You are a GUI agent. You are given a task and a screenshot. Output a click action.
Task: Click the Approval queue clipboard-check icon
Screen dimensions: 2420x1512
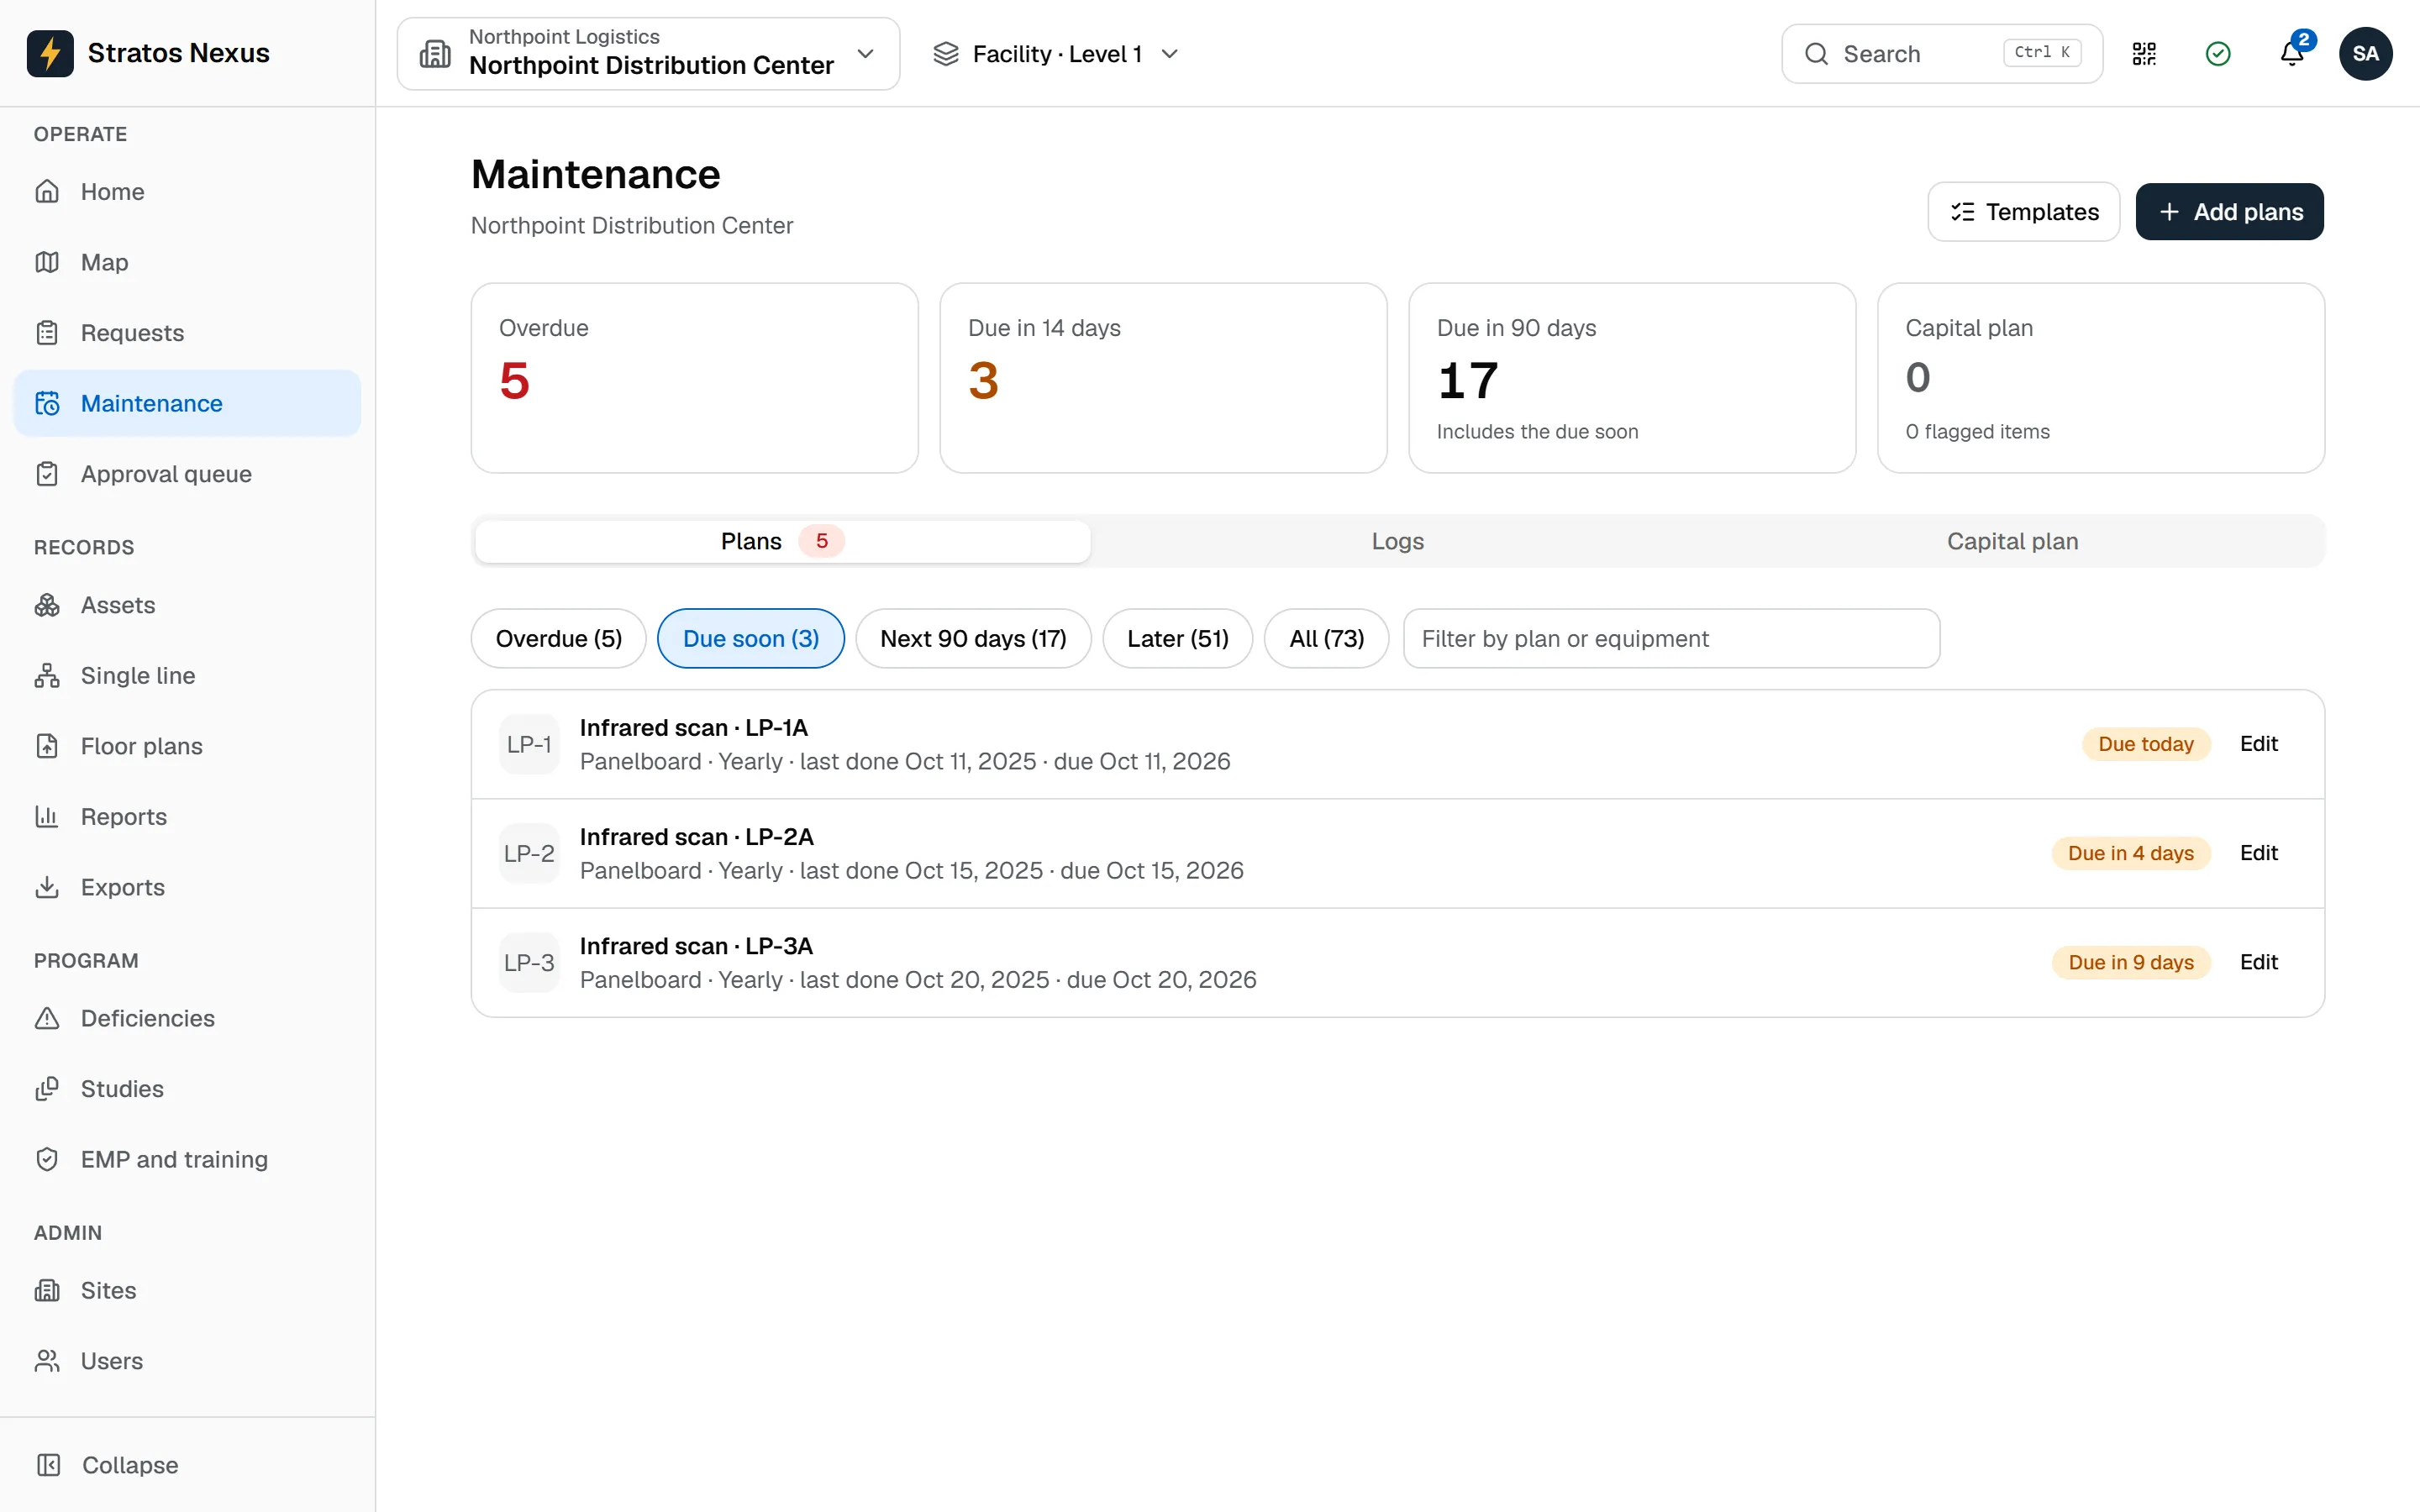click(47, 474)
